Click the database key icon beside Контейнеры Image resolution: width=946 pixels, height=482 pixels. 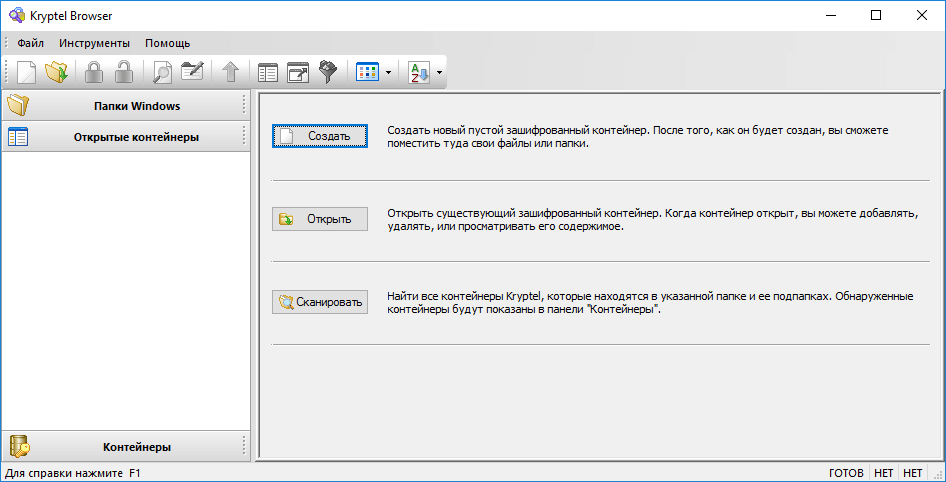click(20, 447)
